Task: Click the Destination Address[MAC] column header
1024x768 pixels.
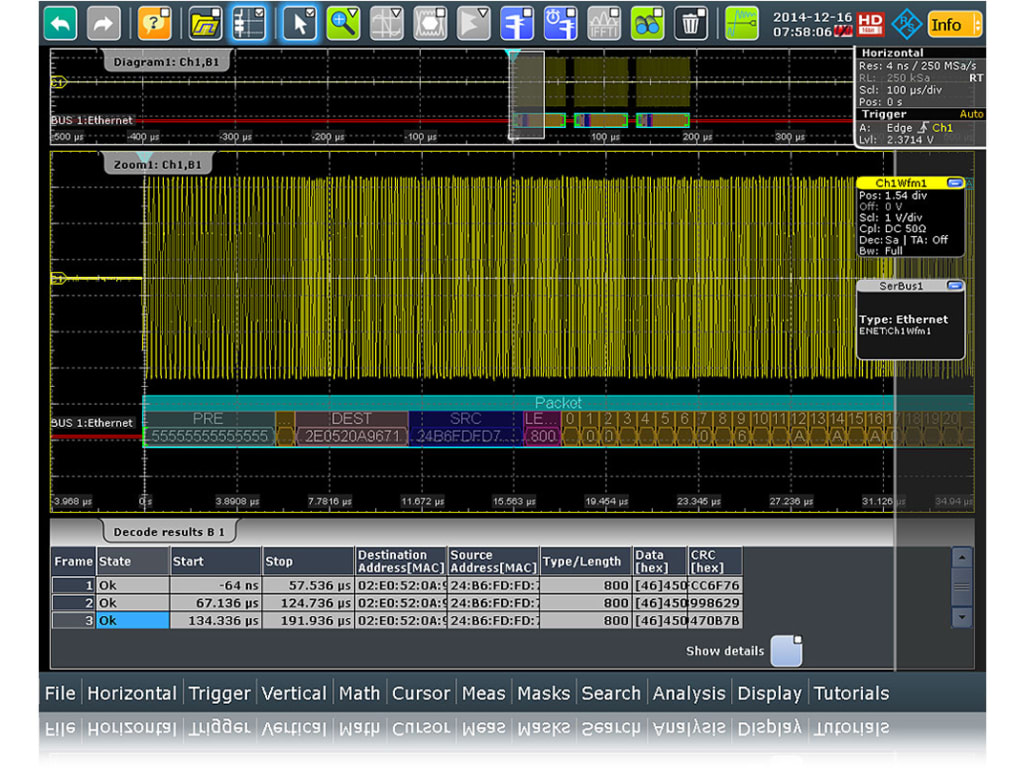Action: [x=401, y=561]
